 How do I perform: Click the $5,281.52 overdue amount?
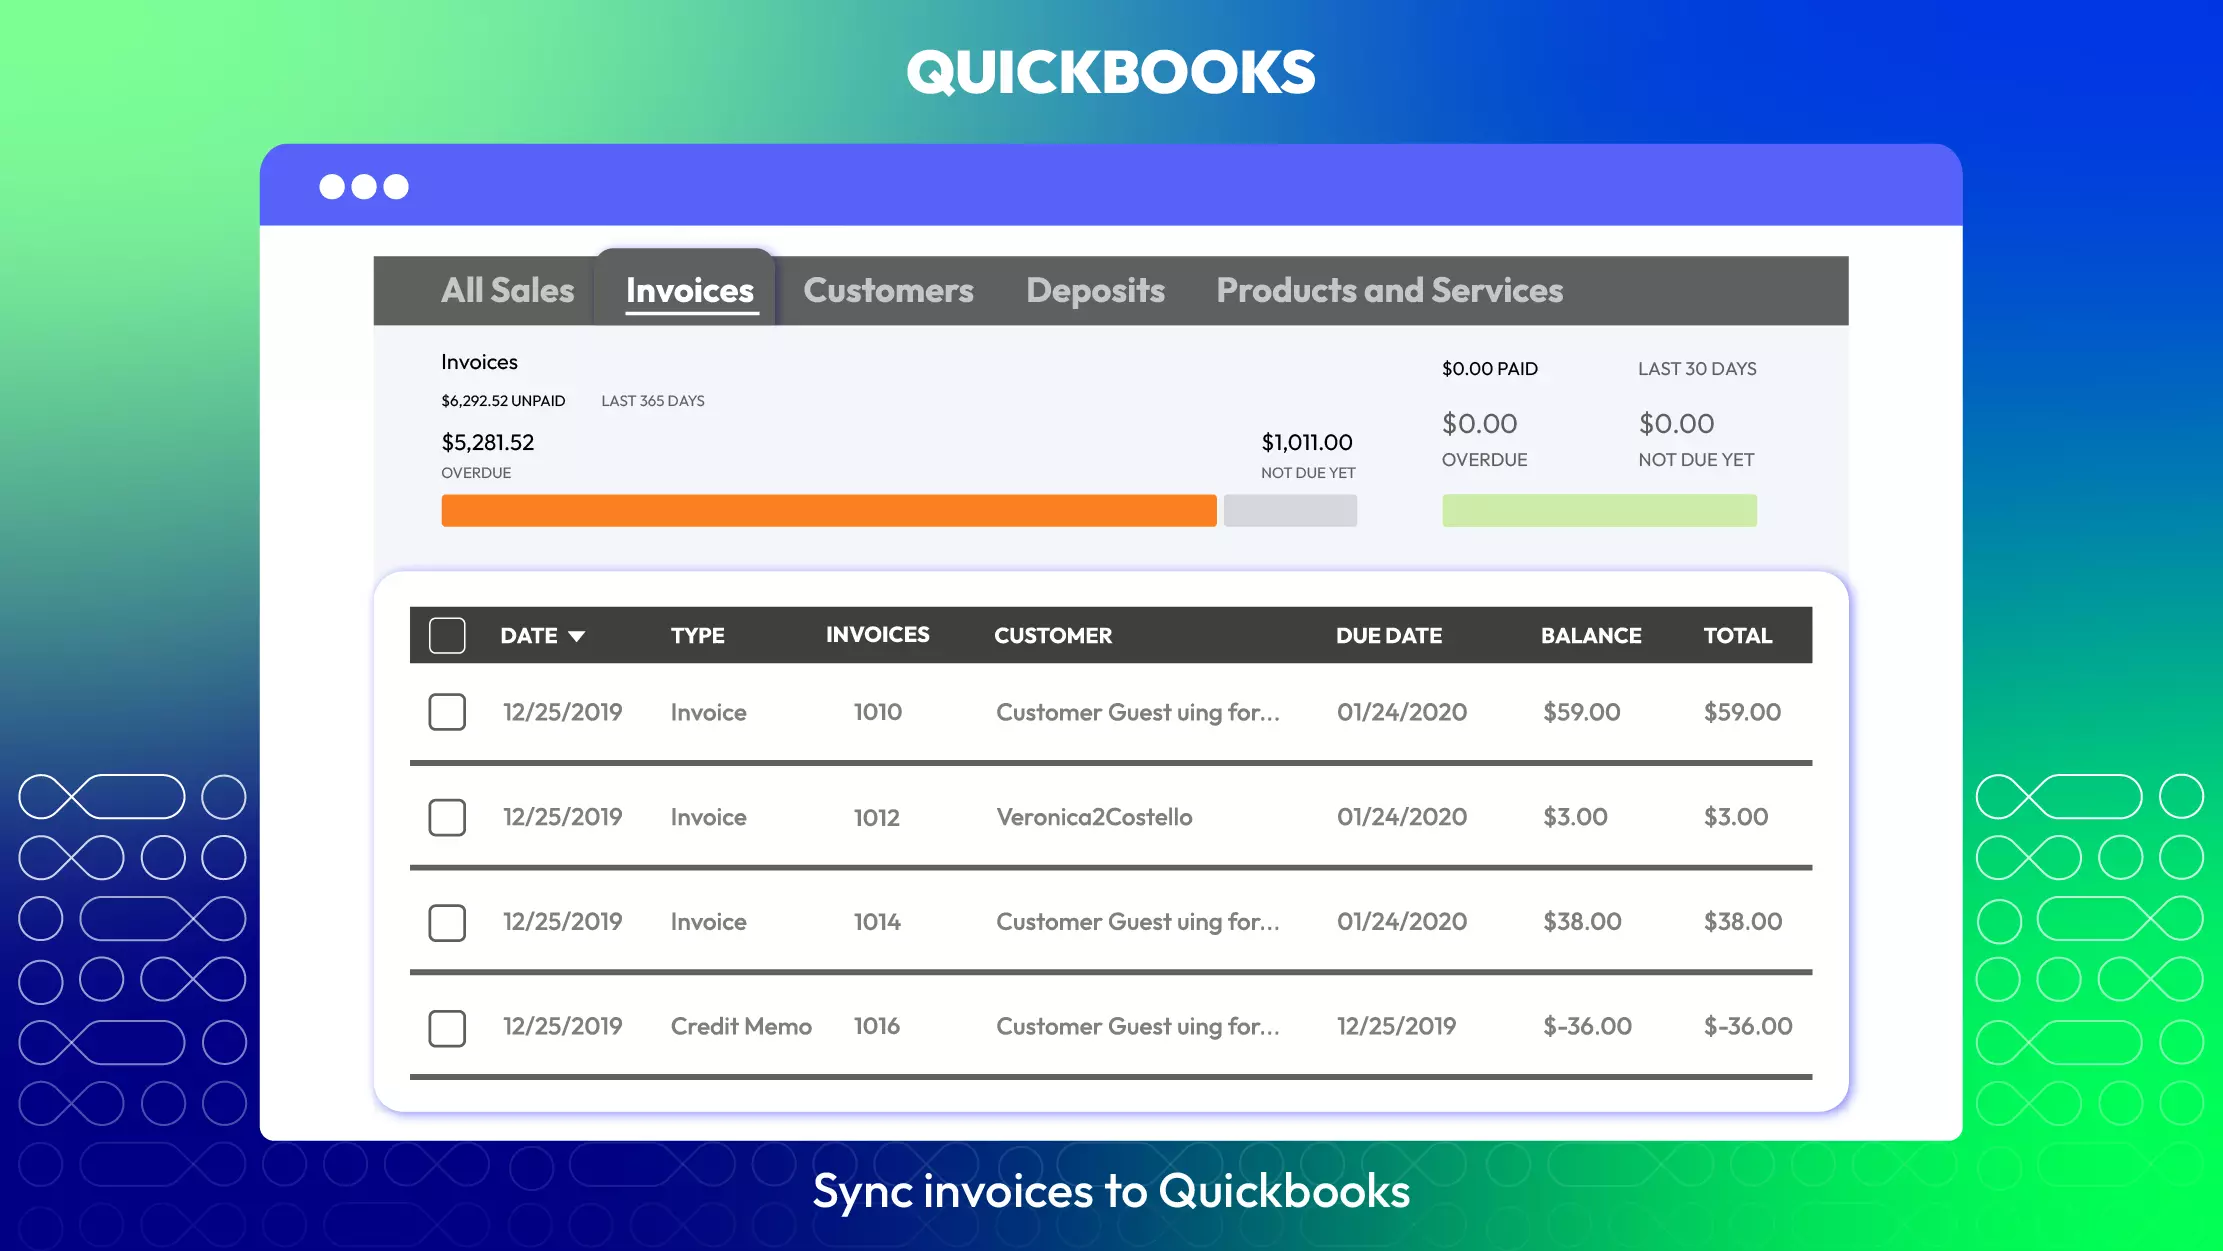click(x=488, y=442)
